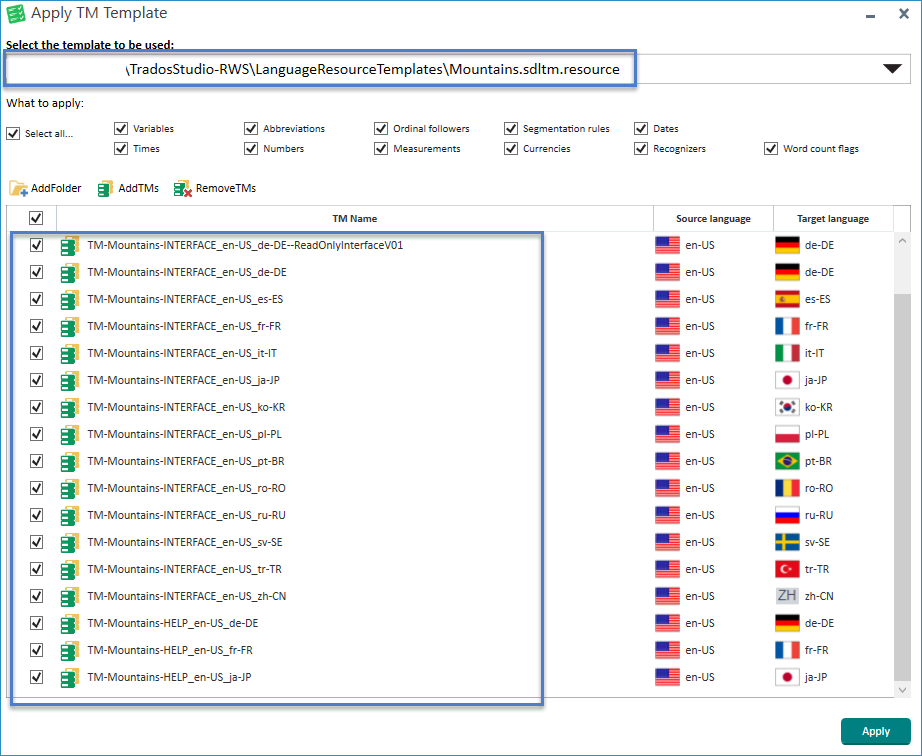Viewport: 922px width, 756px height.
Task: Click ru-RU target language cell
Action: tap(833, 516)
